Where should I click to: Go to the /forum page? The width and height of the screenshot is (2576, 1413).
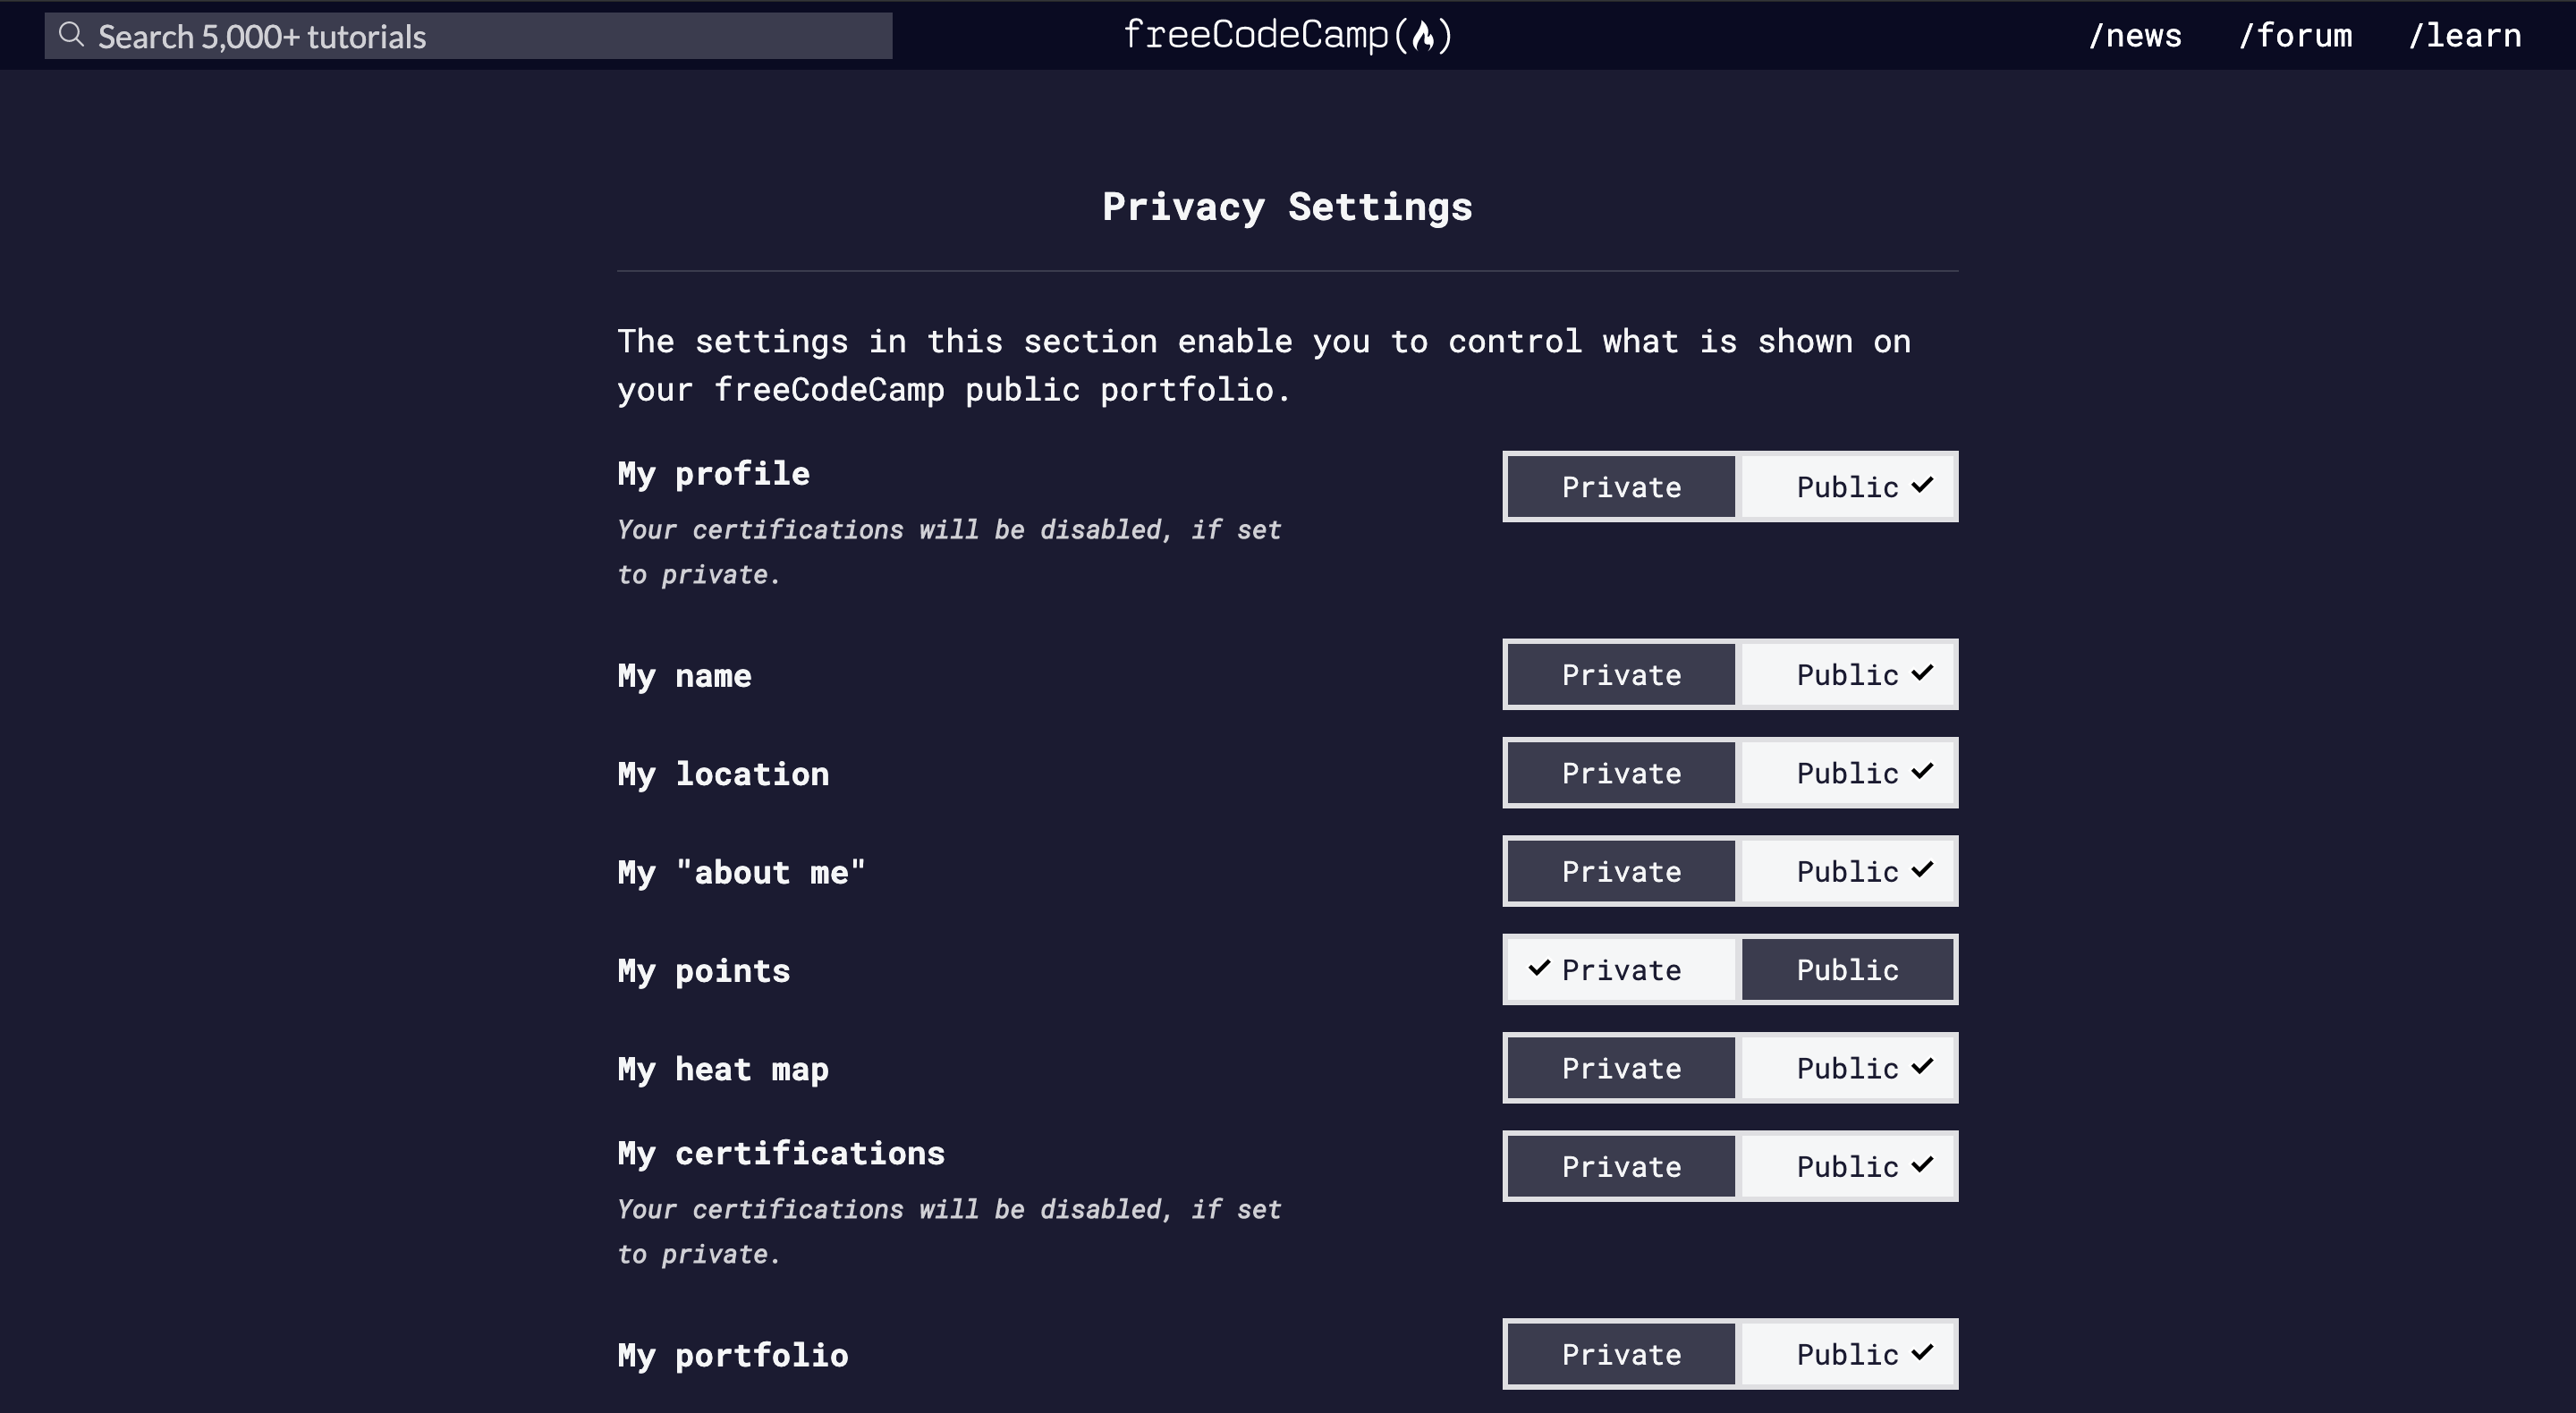point(2295,36)
